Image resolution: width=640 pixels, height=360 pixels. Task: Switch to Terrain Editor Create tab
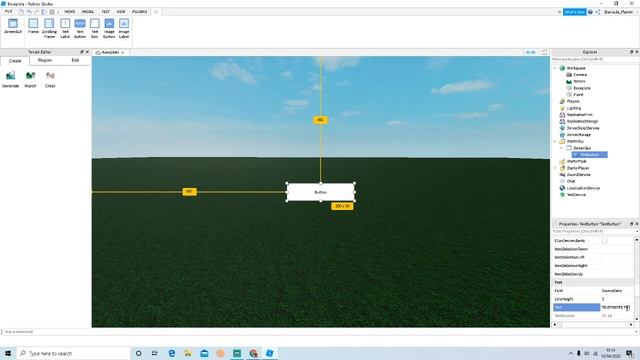click(15, 61)
